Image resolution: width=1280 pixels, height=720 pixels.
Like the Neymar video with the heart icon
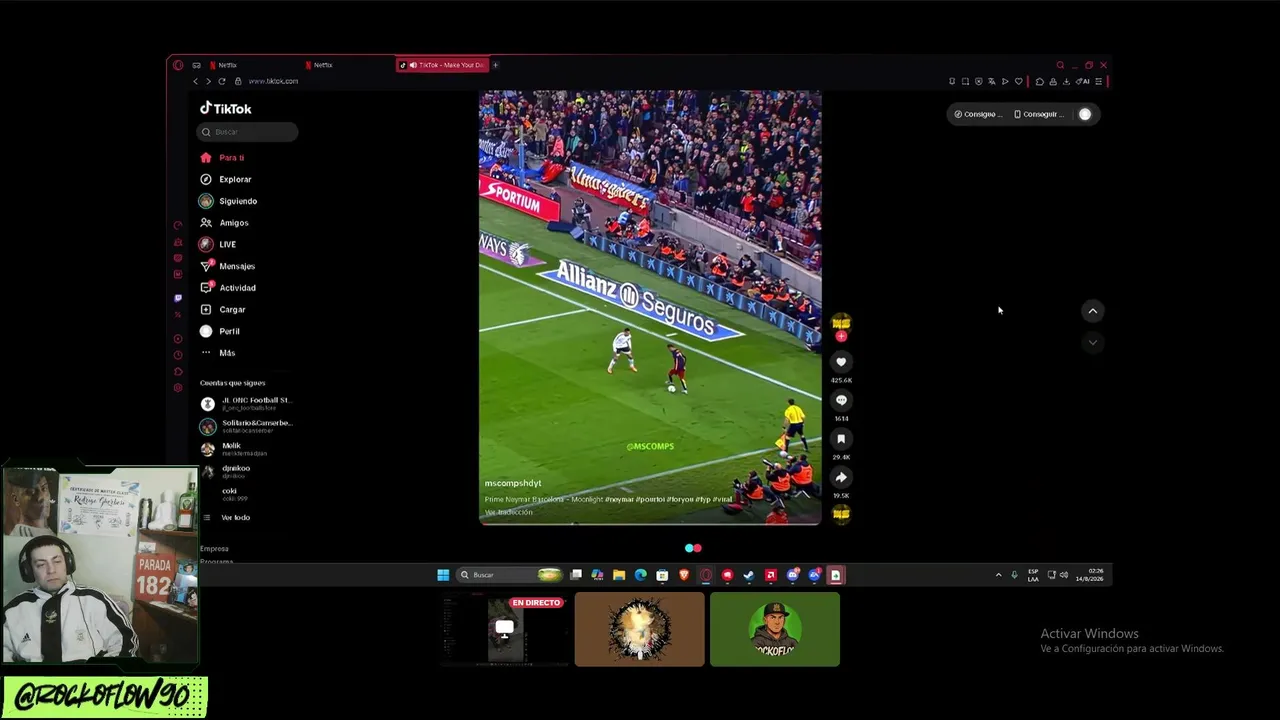tap(841, 362)
